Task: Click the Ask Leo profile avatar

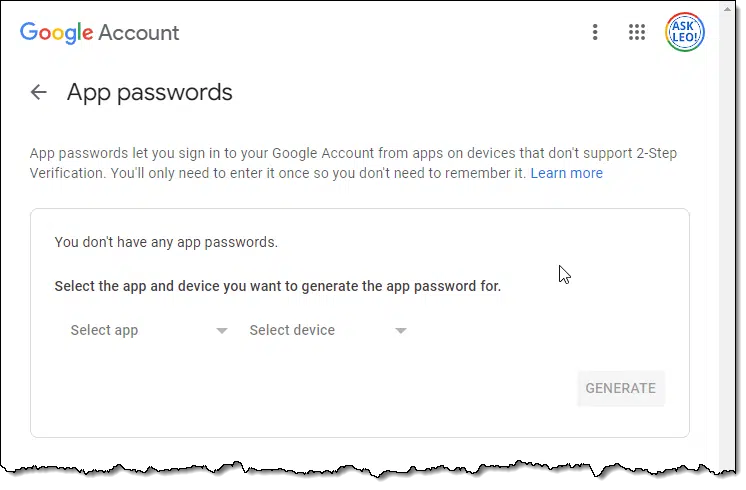Action: [685, 32]
